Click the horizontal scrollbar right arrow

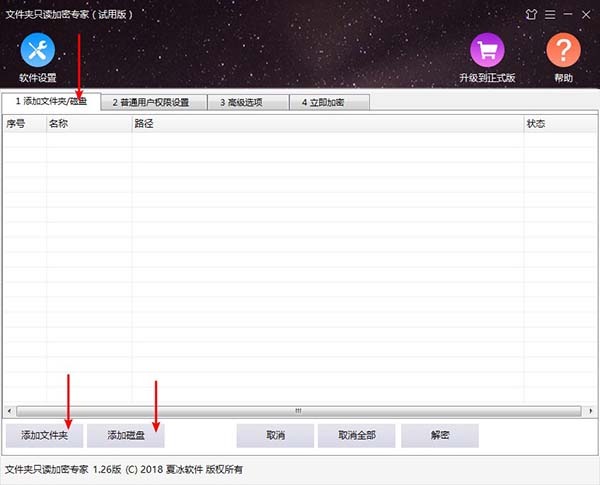pos(587,410)
